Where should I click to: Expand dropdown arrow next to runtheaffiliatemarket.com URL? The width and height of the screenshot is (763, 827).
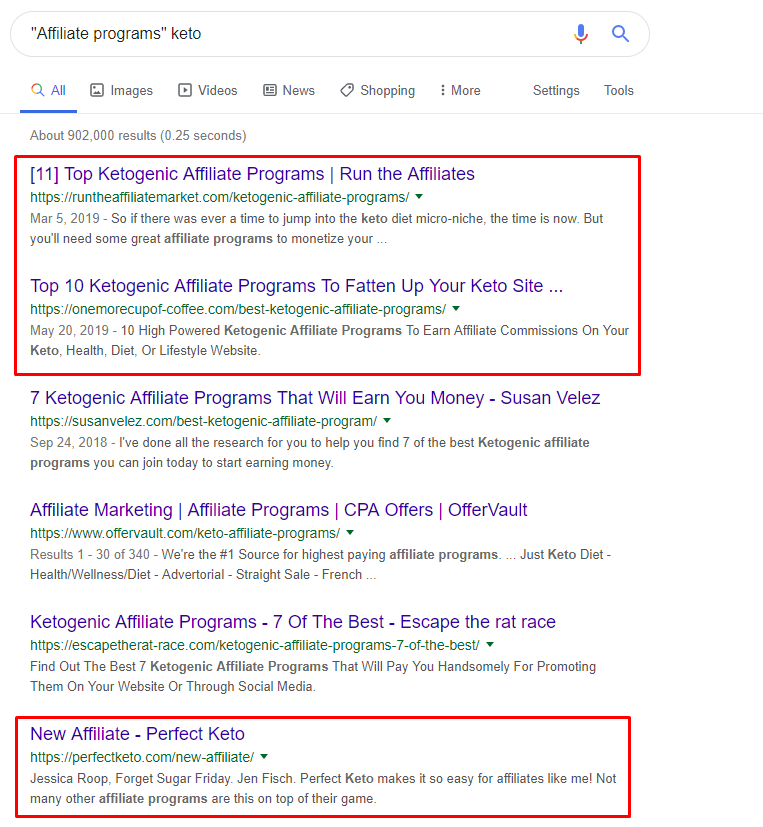pyautogui.click(x=419, y=197)
